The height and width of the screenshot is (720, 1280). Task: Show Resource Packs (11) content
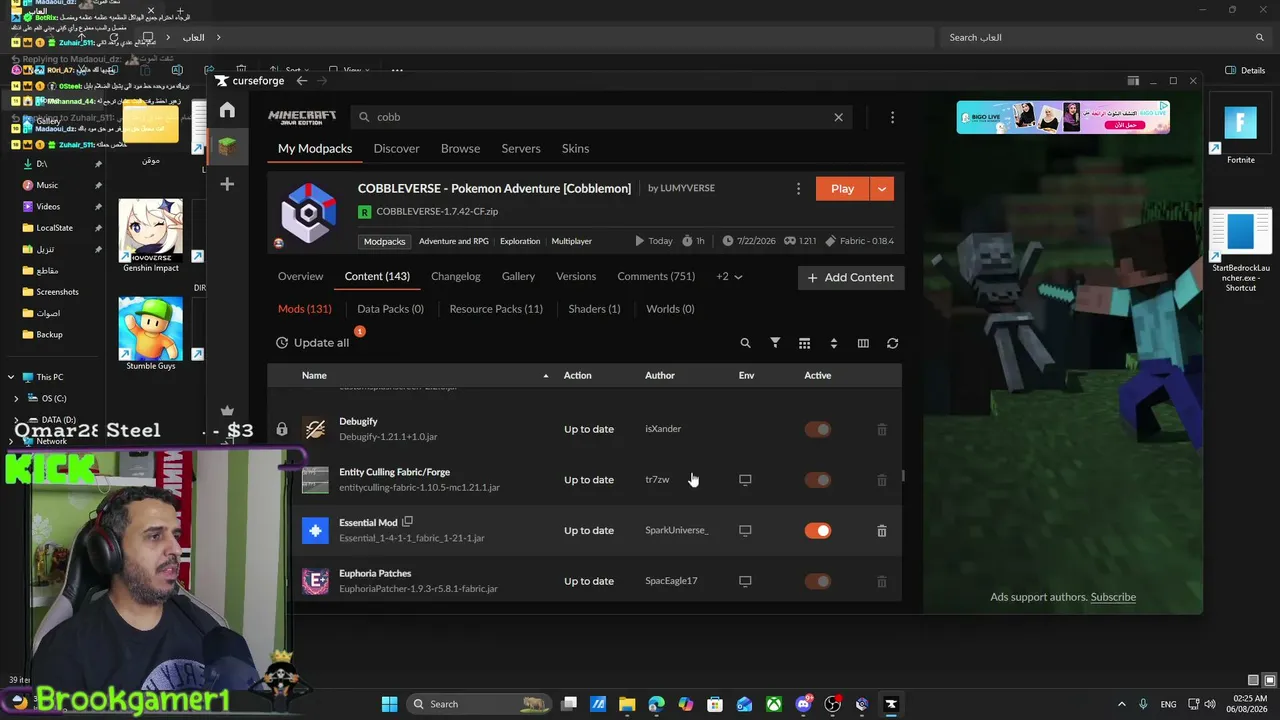[496, 309]
